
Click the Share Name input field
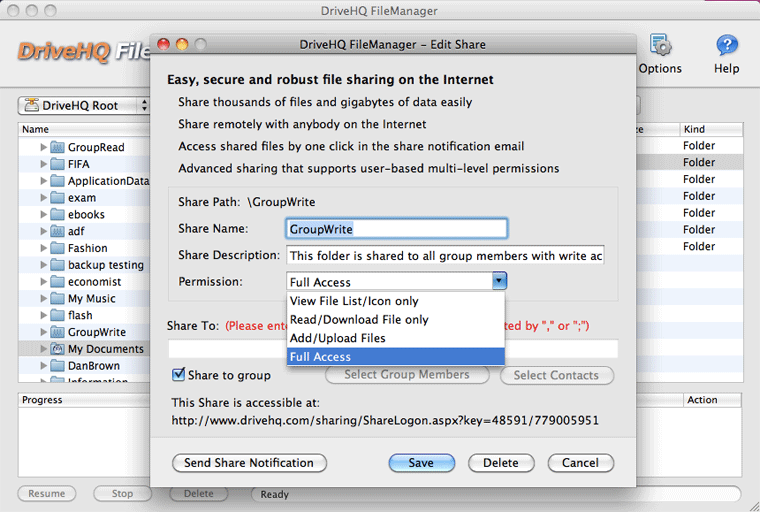396,228
